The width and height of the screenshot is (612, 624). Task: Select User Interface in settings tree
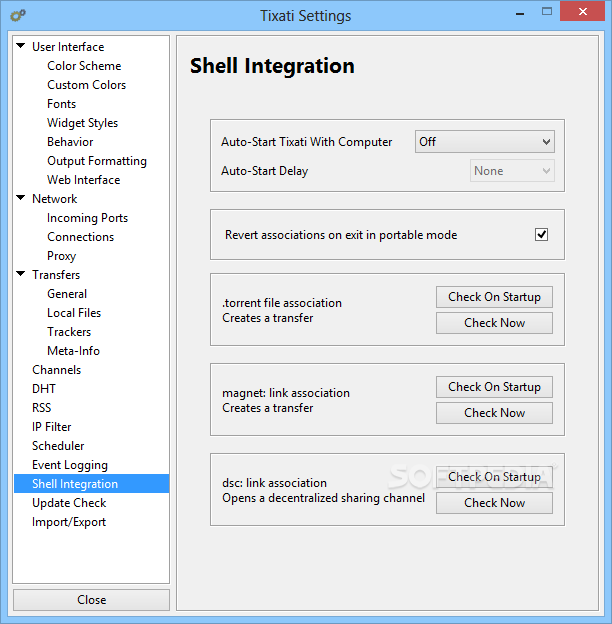[x=68, y=47]
